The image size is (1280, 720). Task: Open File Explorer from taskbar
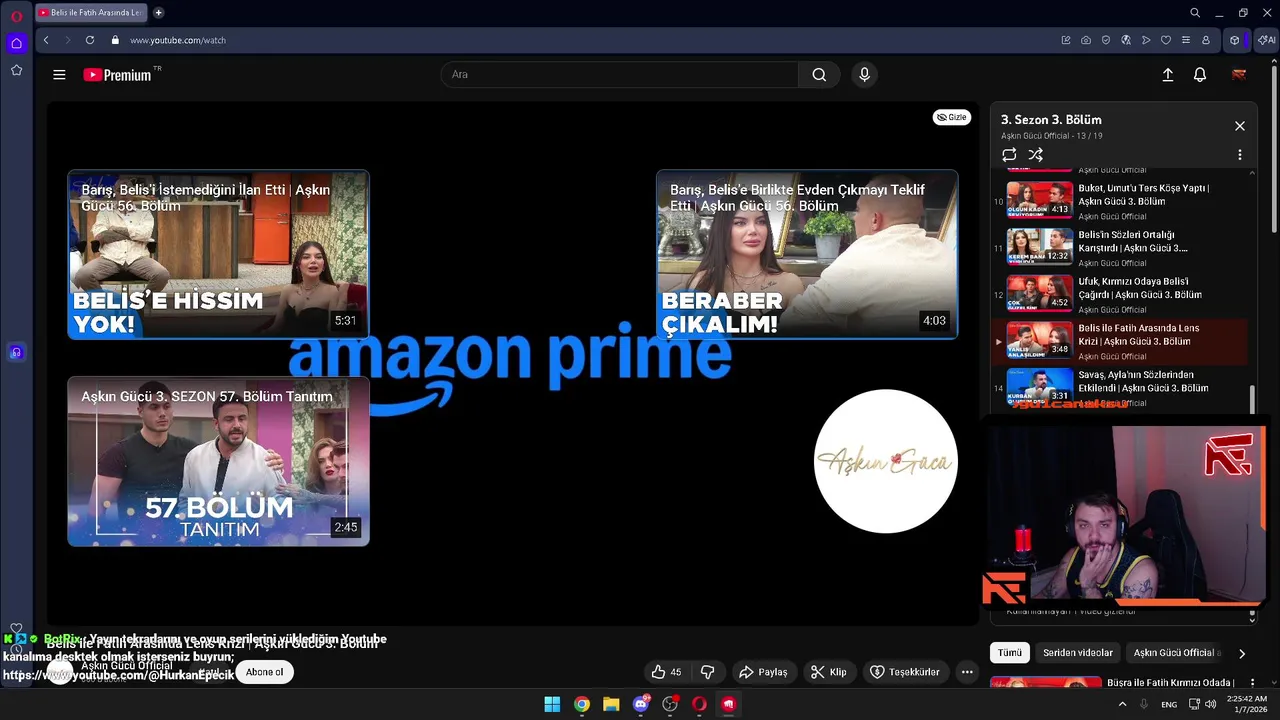611,704
